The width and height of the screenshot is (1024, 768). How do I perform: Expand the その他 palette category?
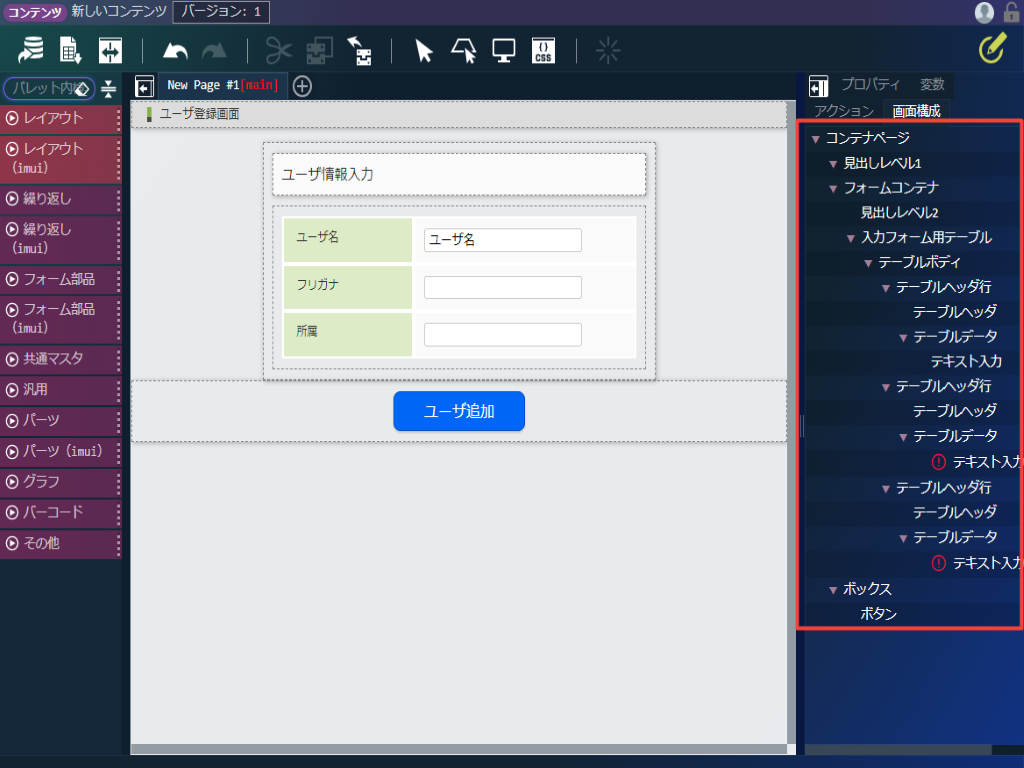pos(61,543)
